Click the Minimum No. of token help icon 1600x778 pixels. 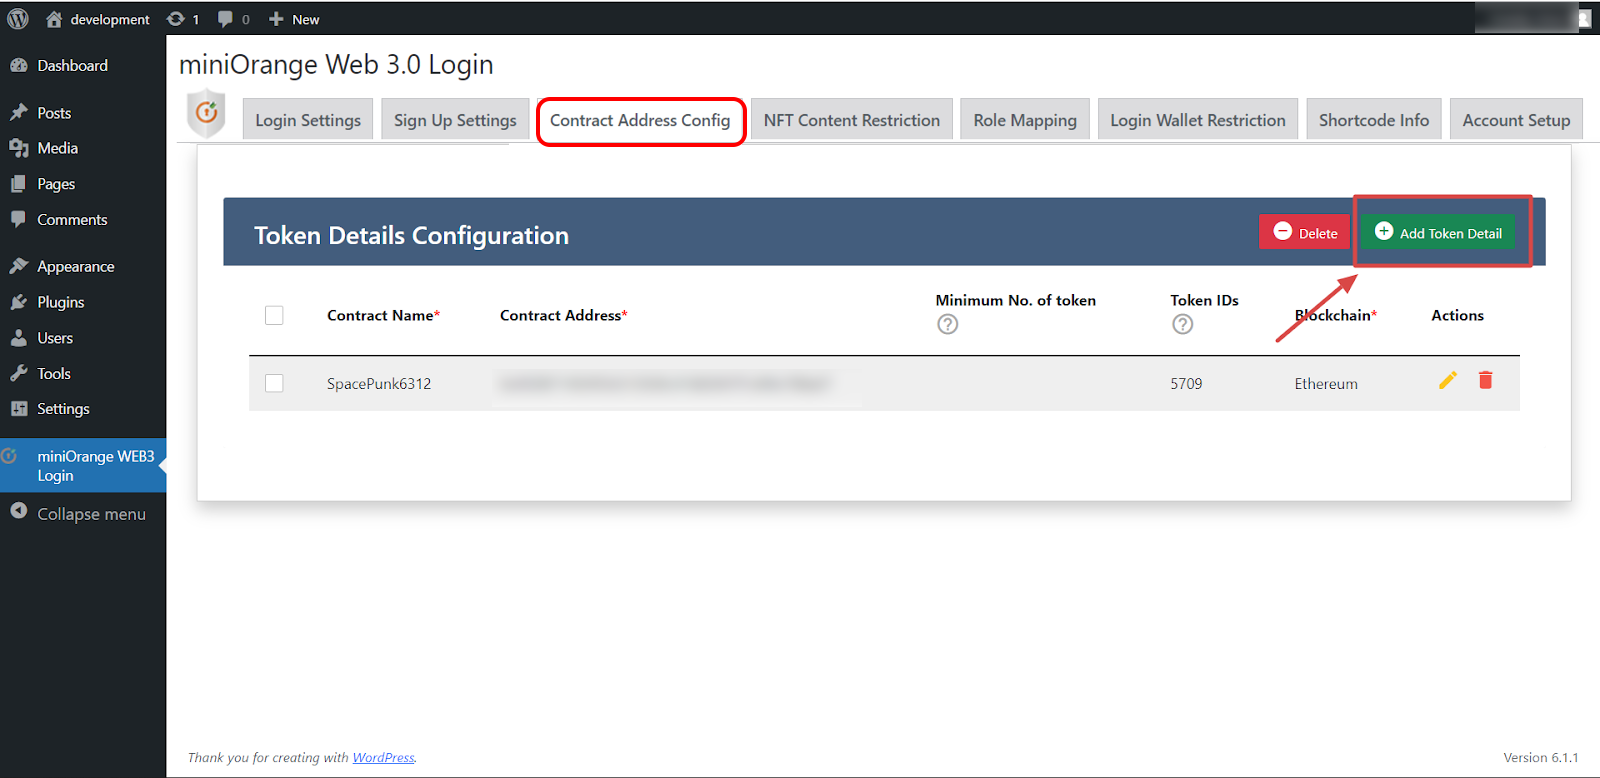947,324
